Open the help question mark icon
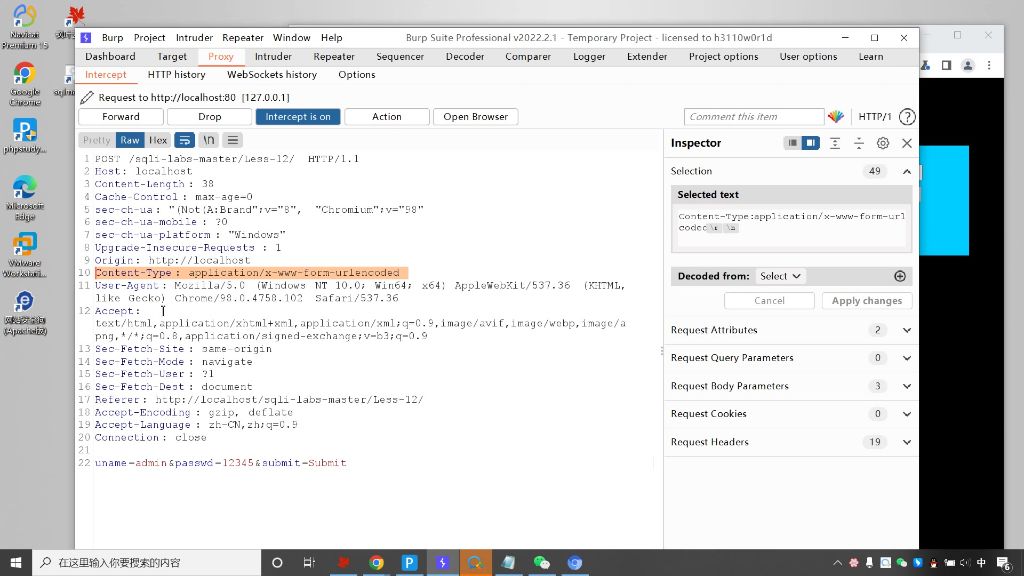 tap(906, 116)
